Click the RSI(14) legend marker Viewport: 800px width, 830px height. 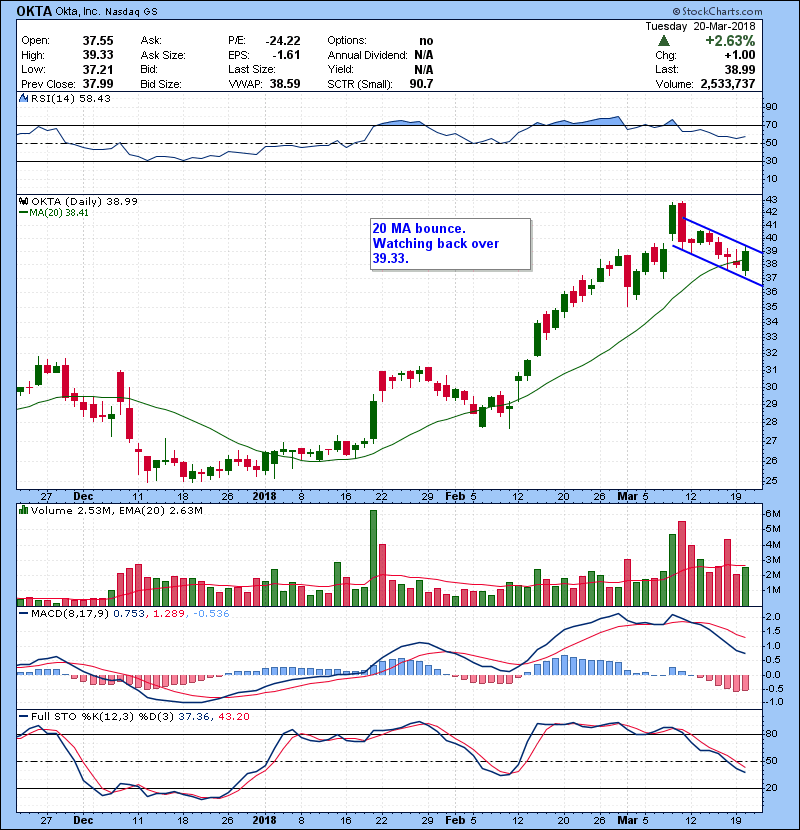click(23, 98)
